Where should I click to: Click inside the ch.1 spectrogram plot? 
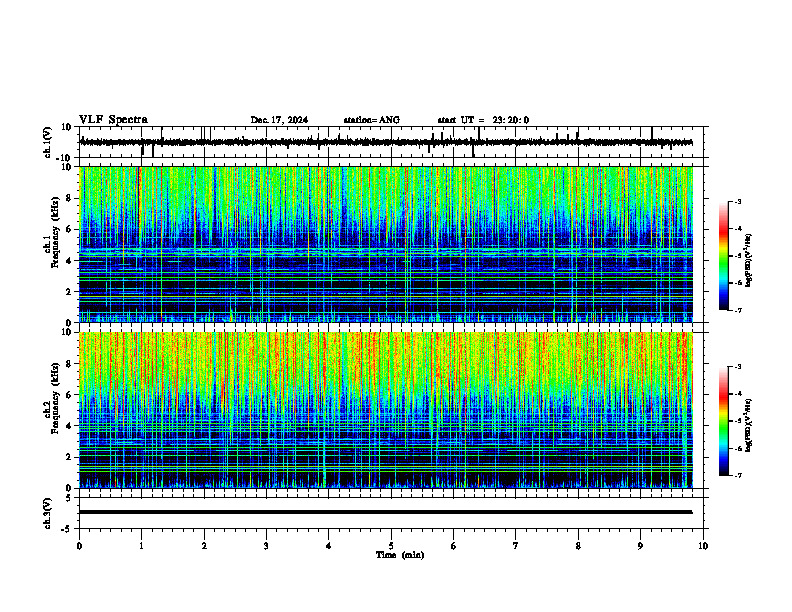pyautogui.click(x=386, y=244)
